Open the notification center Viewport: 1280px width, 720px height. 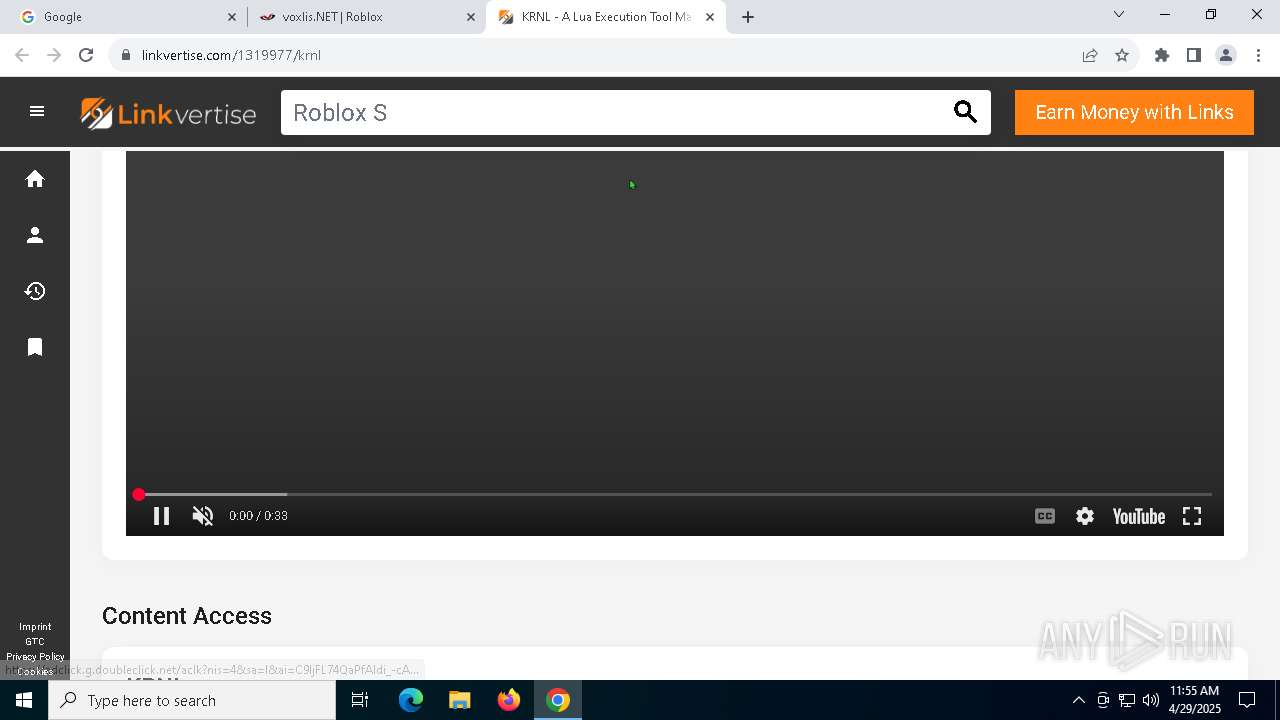pos(1247,700)
